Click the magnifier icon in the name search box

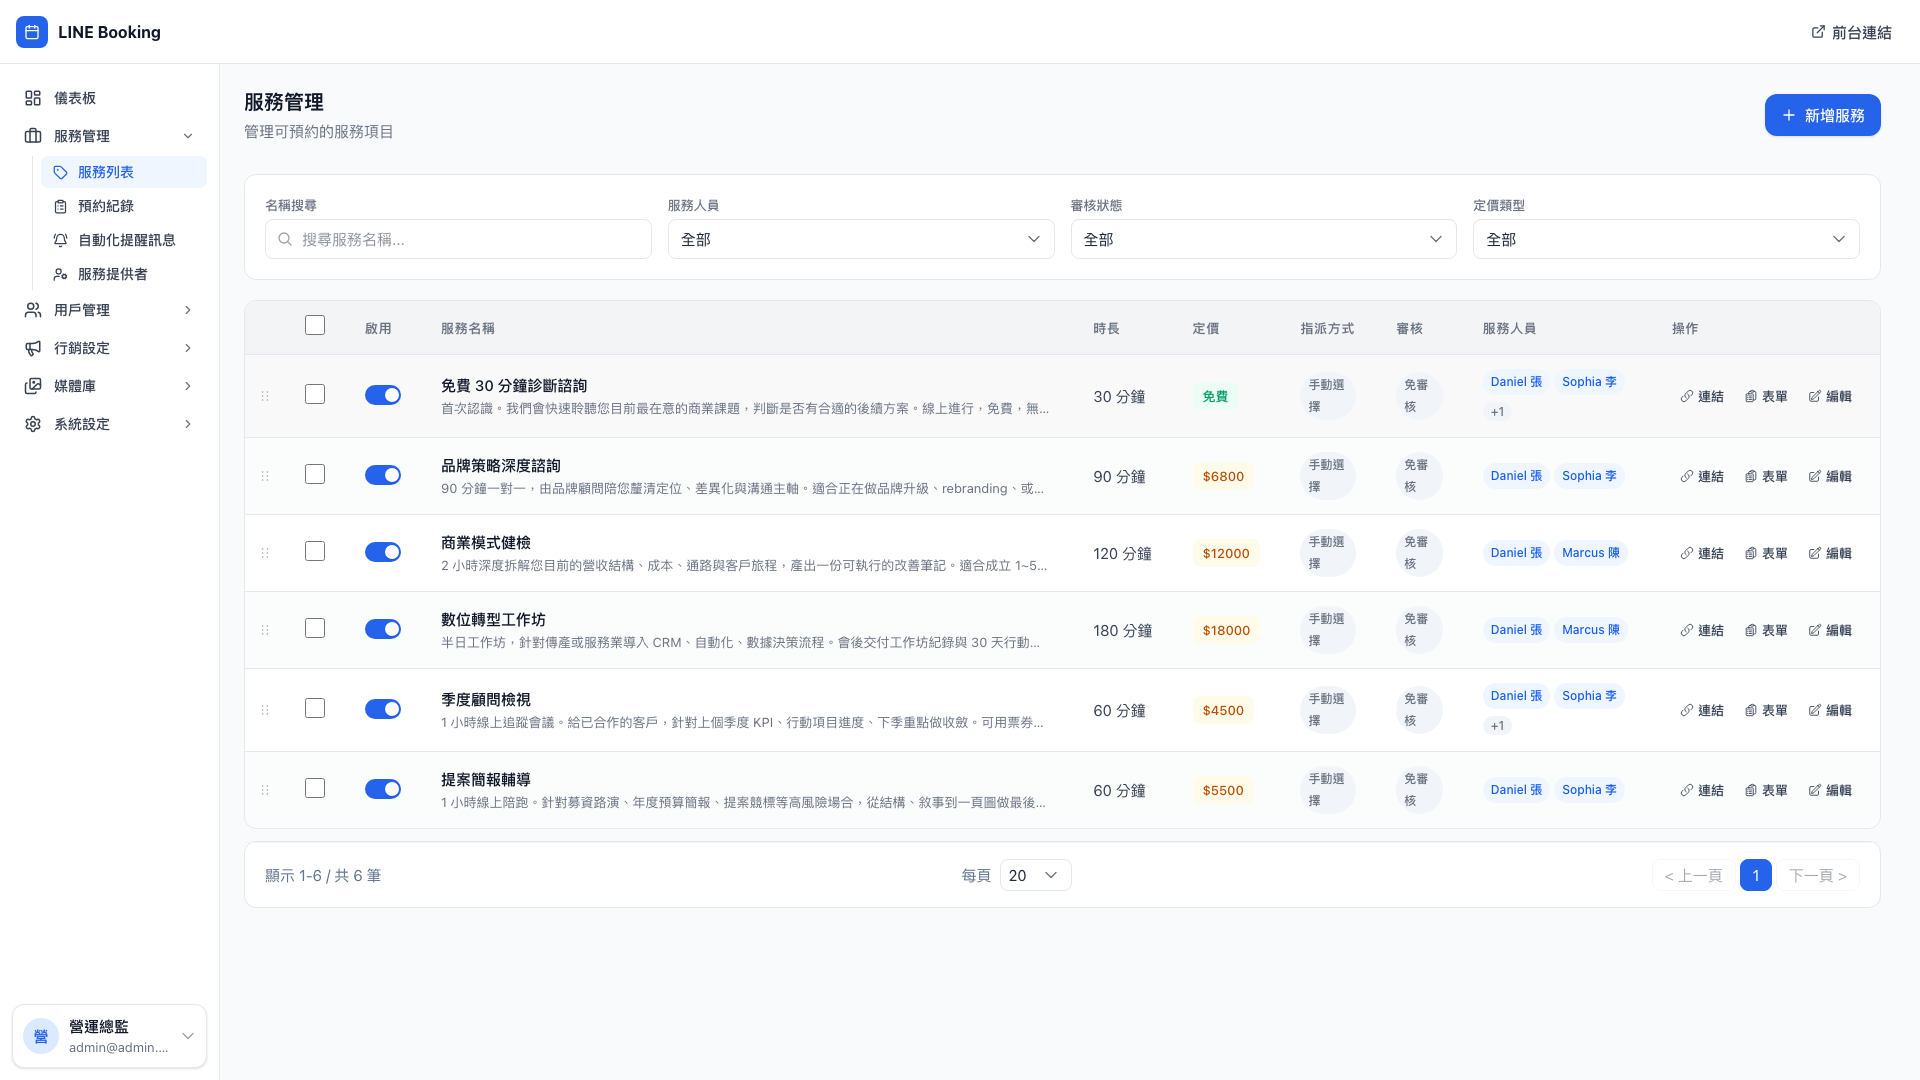[x=285, y=239]
